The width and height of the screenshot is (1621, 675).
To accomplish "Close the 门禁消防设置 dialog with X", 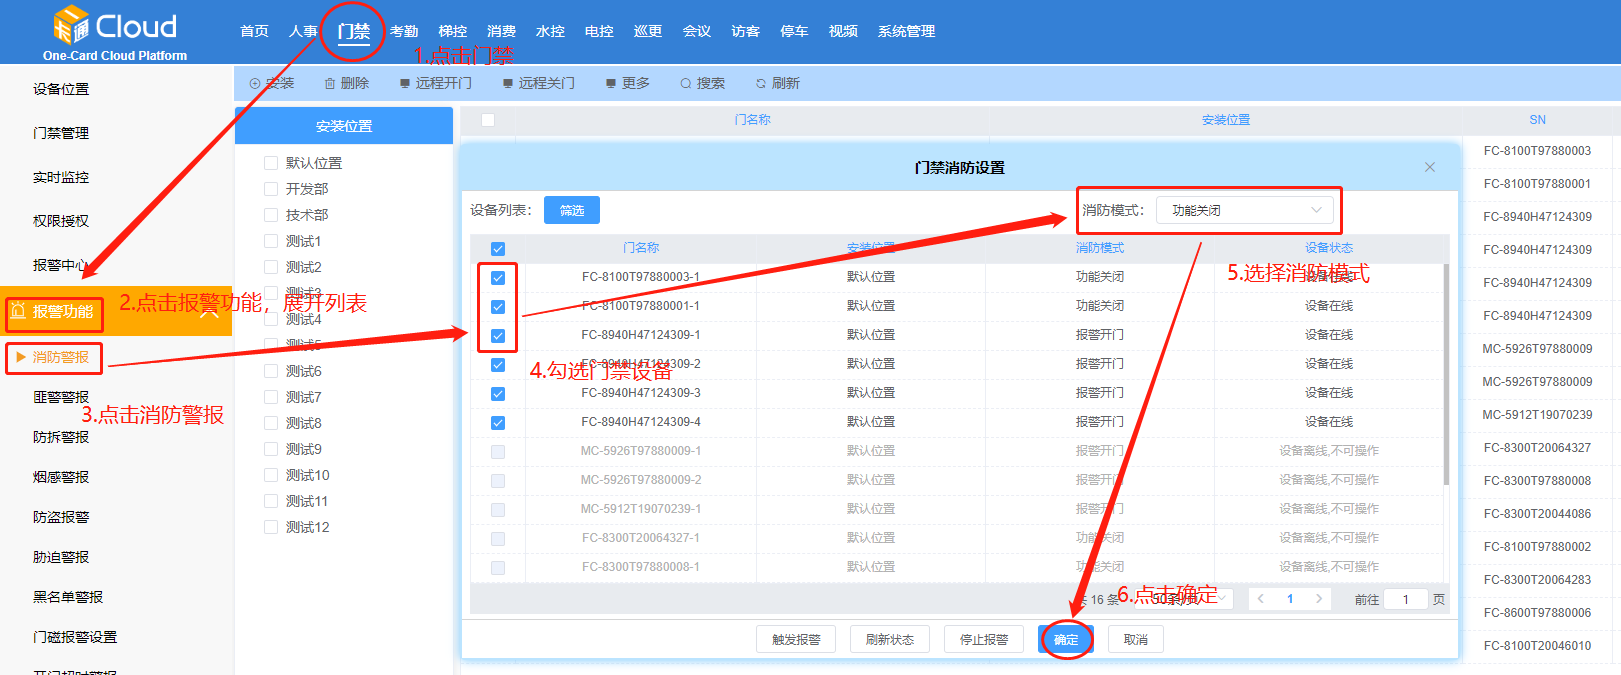I will 1430,167.
